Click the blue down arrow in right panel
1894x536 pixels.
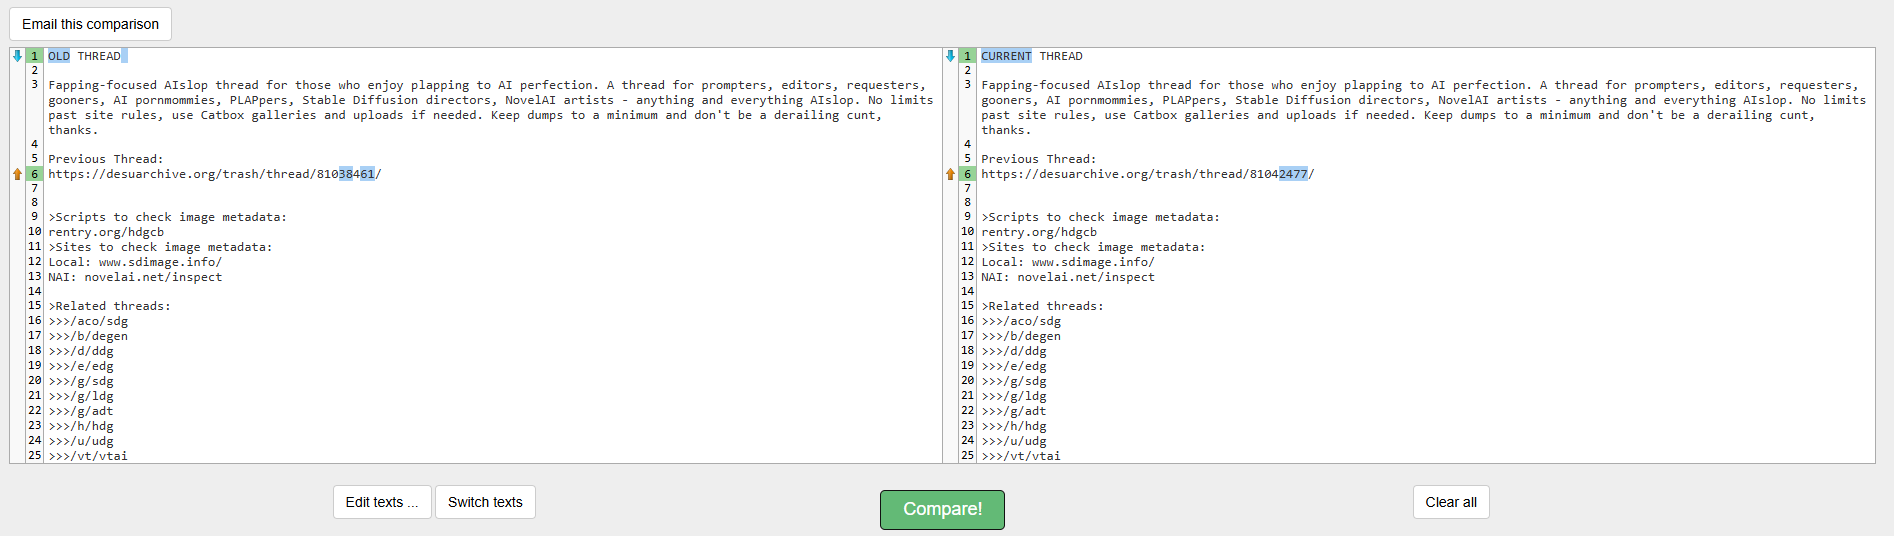(x=950, y=56)
